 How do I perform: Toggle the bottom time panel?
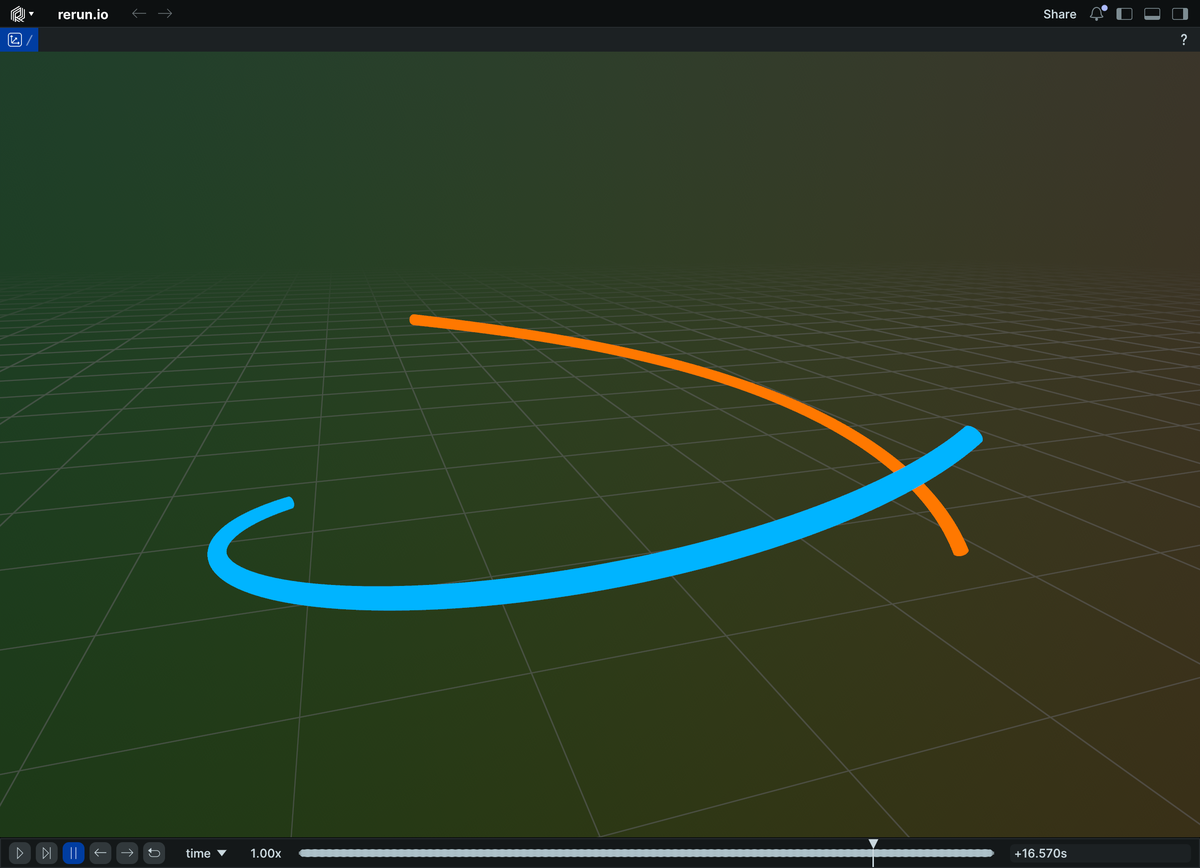[1152, 14]
